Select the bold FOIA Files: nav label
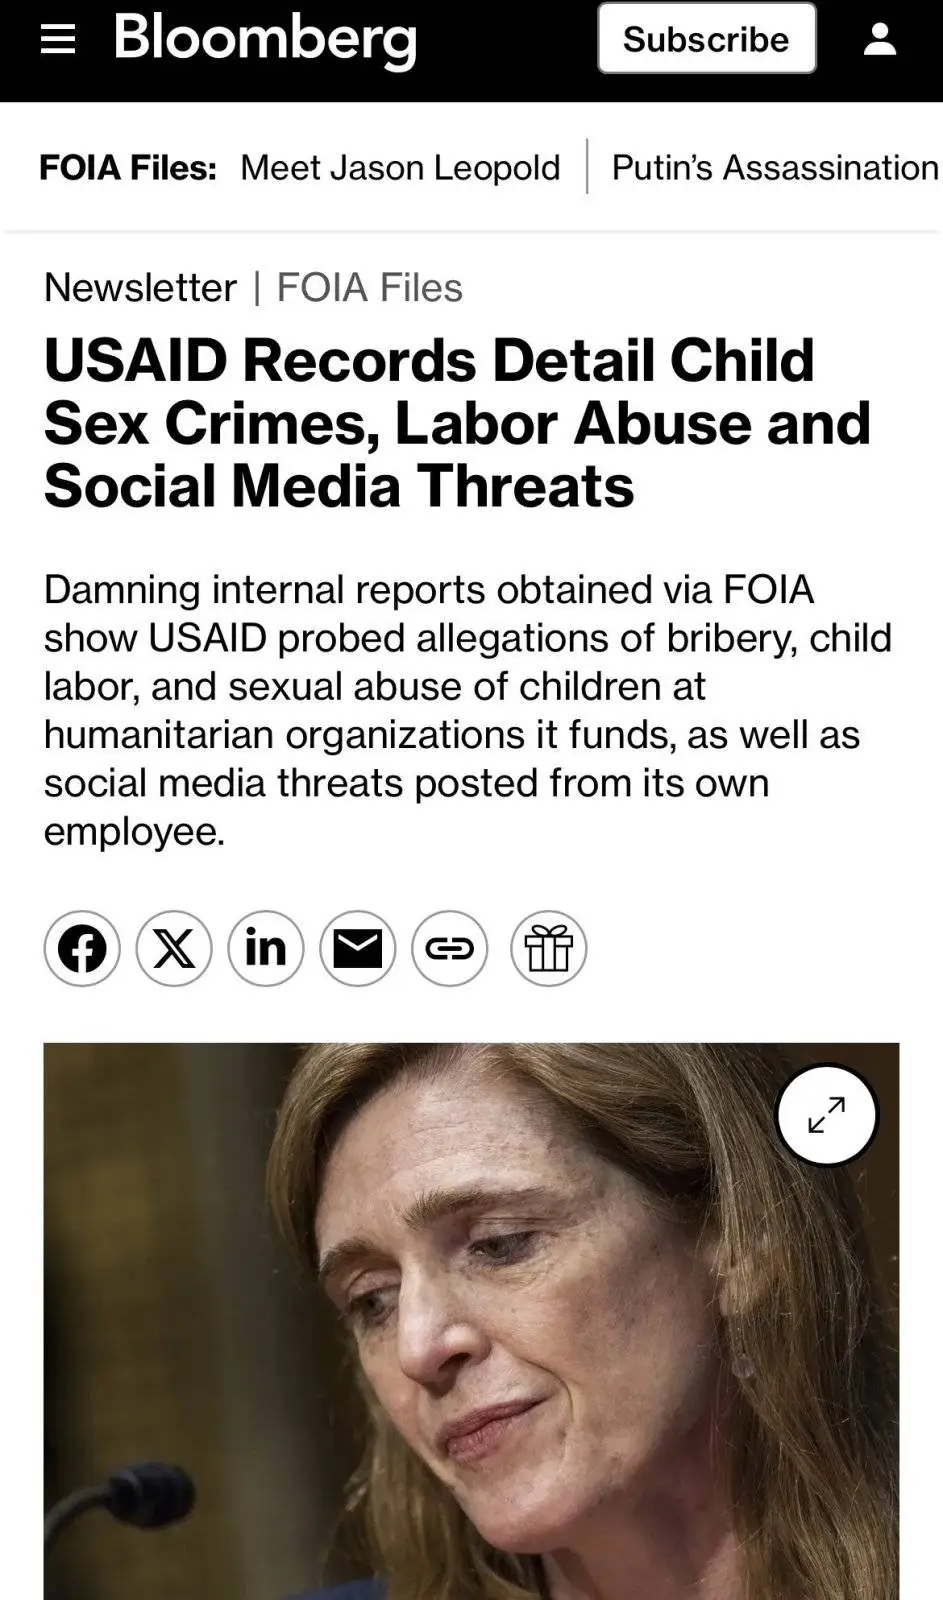The image size is (943, 1600). coord(128,167)
